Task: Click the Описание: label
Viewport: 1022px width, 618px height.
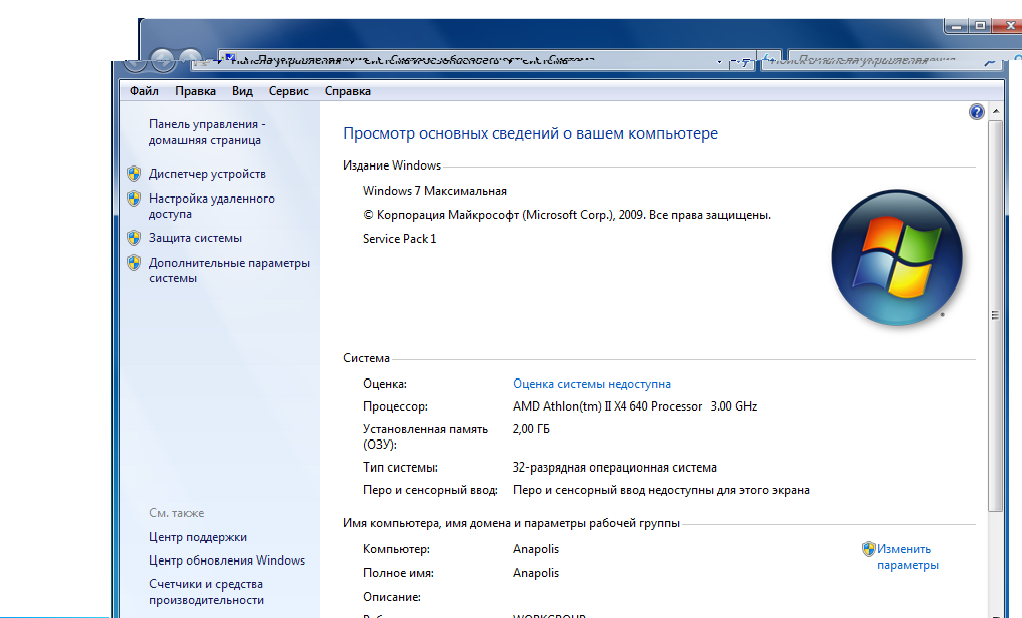Action: pyautogui.click(x=392, y=596)
